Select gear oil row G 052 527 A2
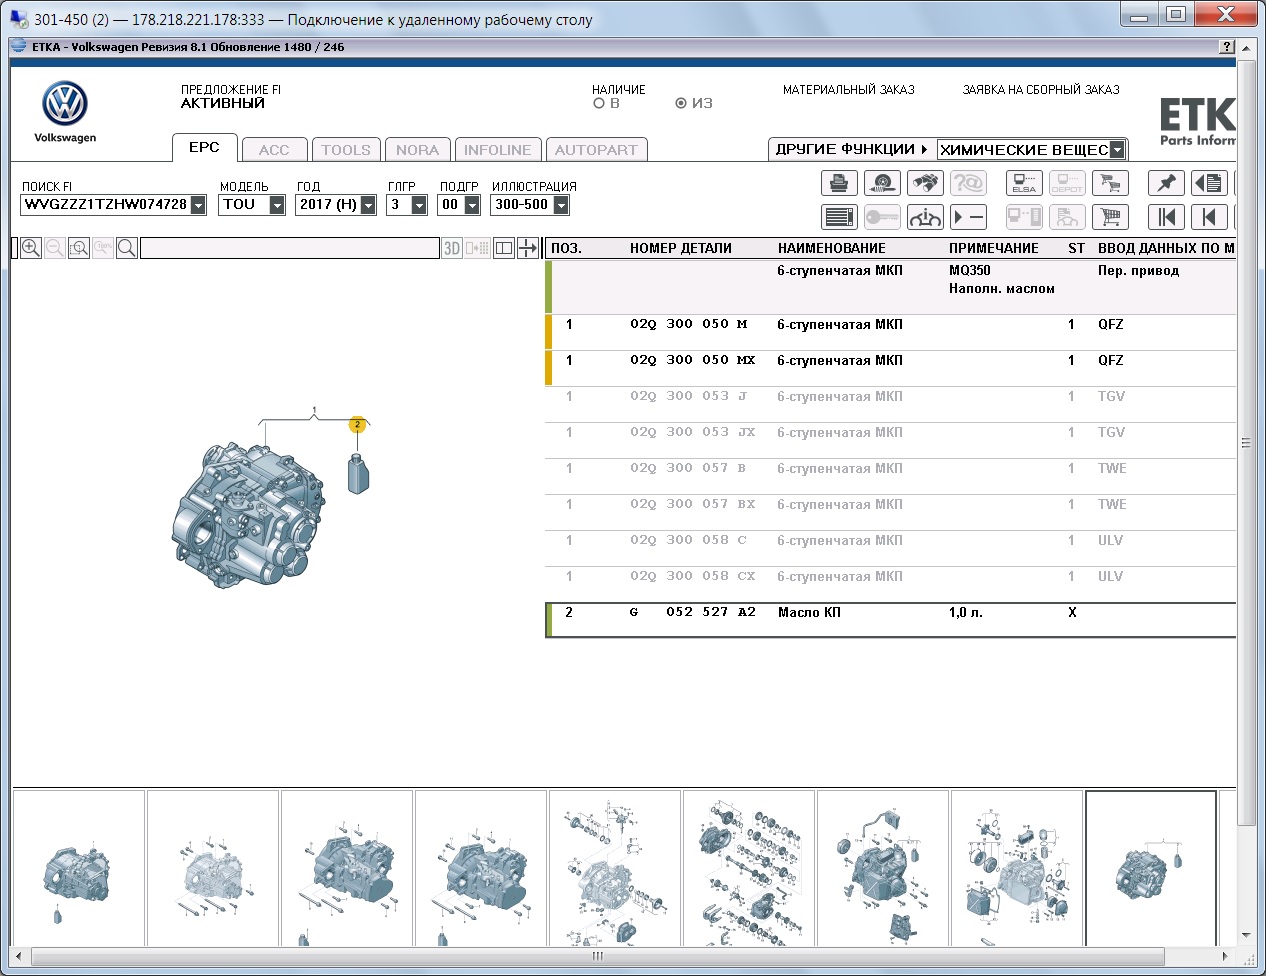Screen dimensions: 1266x976 click(x=890, y=620)
